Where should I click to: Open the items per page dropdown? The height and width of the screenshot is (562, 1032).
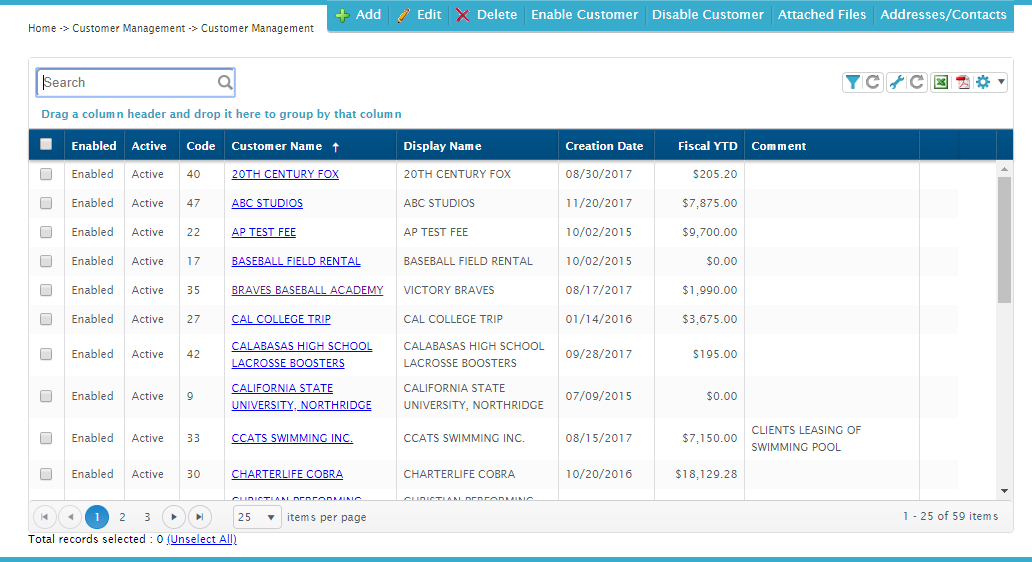tap(257, 517)
